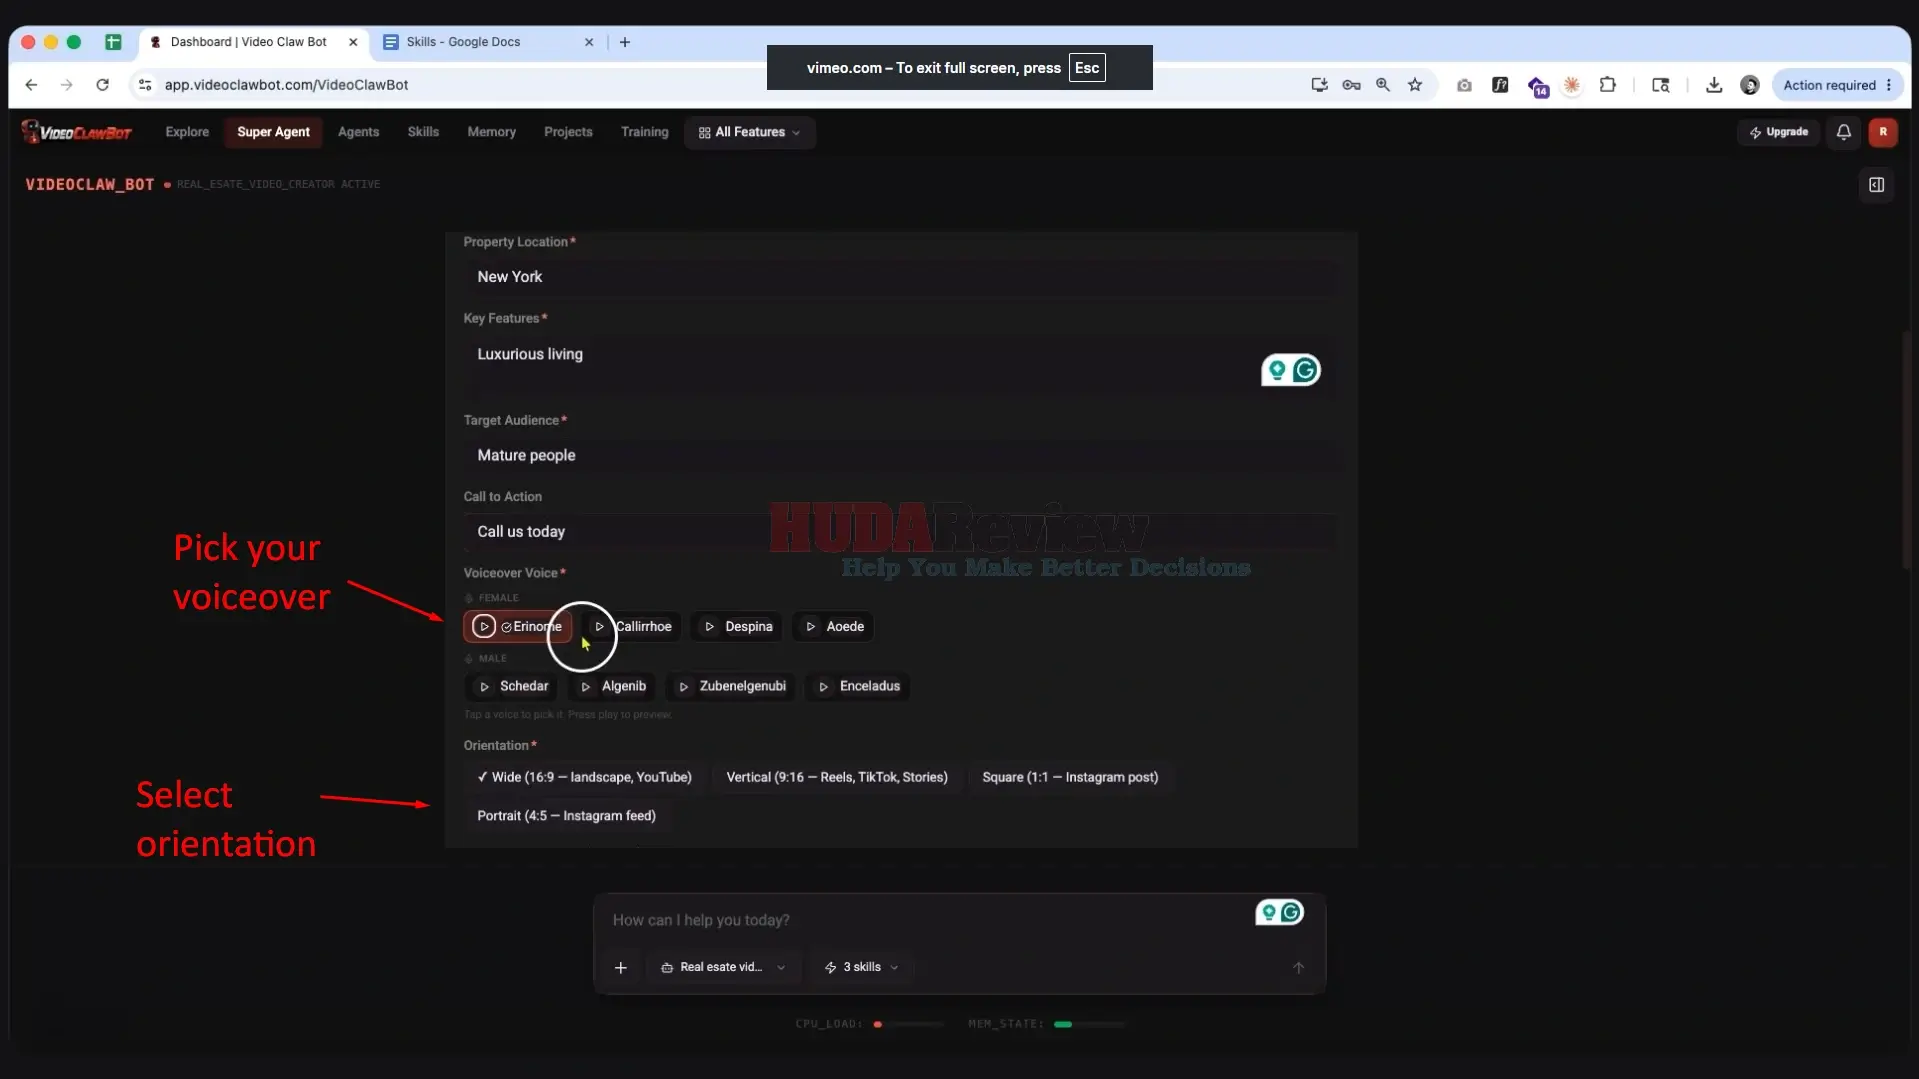The image size is (1919, 1079).
Task: Open the Training section
Action: tap(644, 132)
